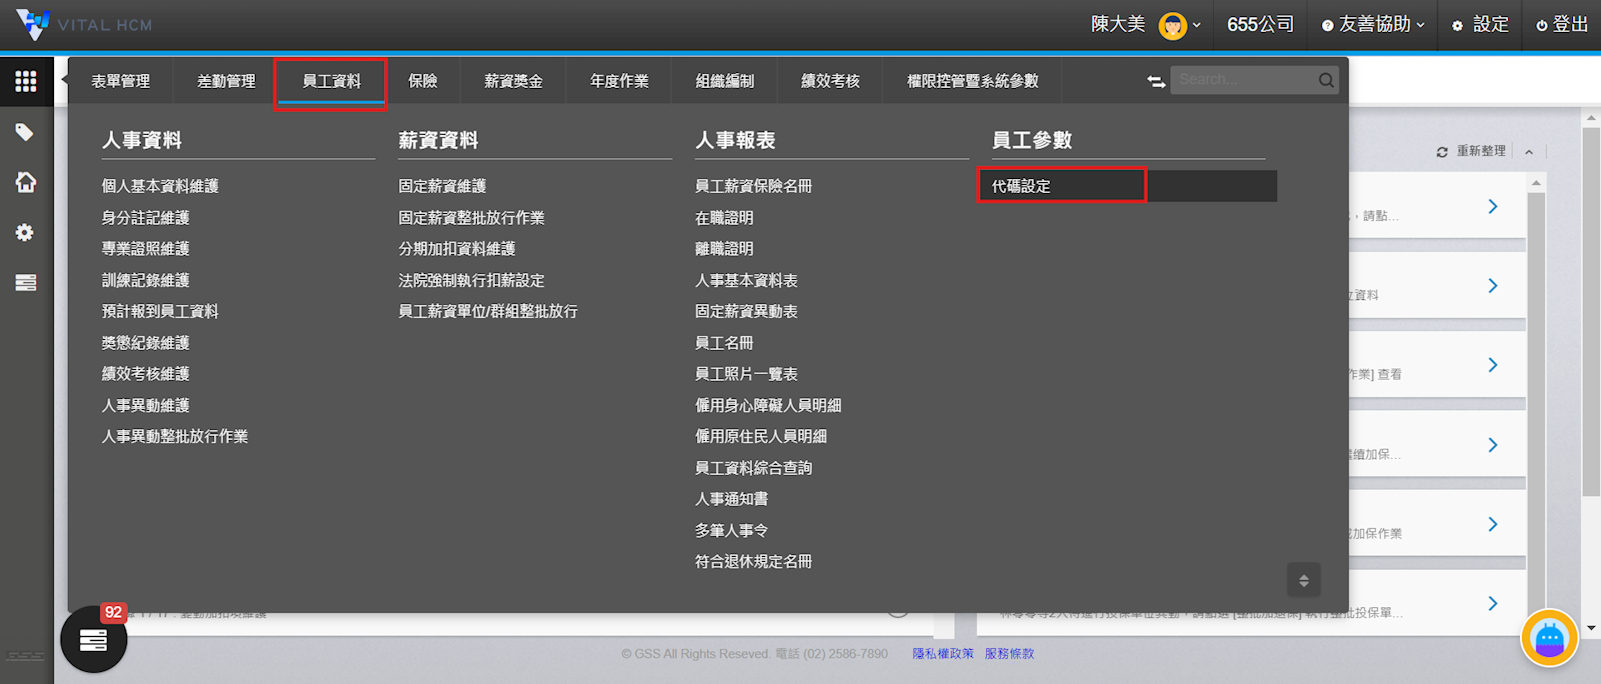The width and height of the screenshot is (1601, 684).
Task: Open the notification list with 92 badge
Action: click(x=94, y=639)
